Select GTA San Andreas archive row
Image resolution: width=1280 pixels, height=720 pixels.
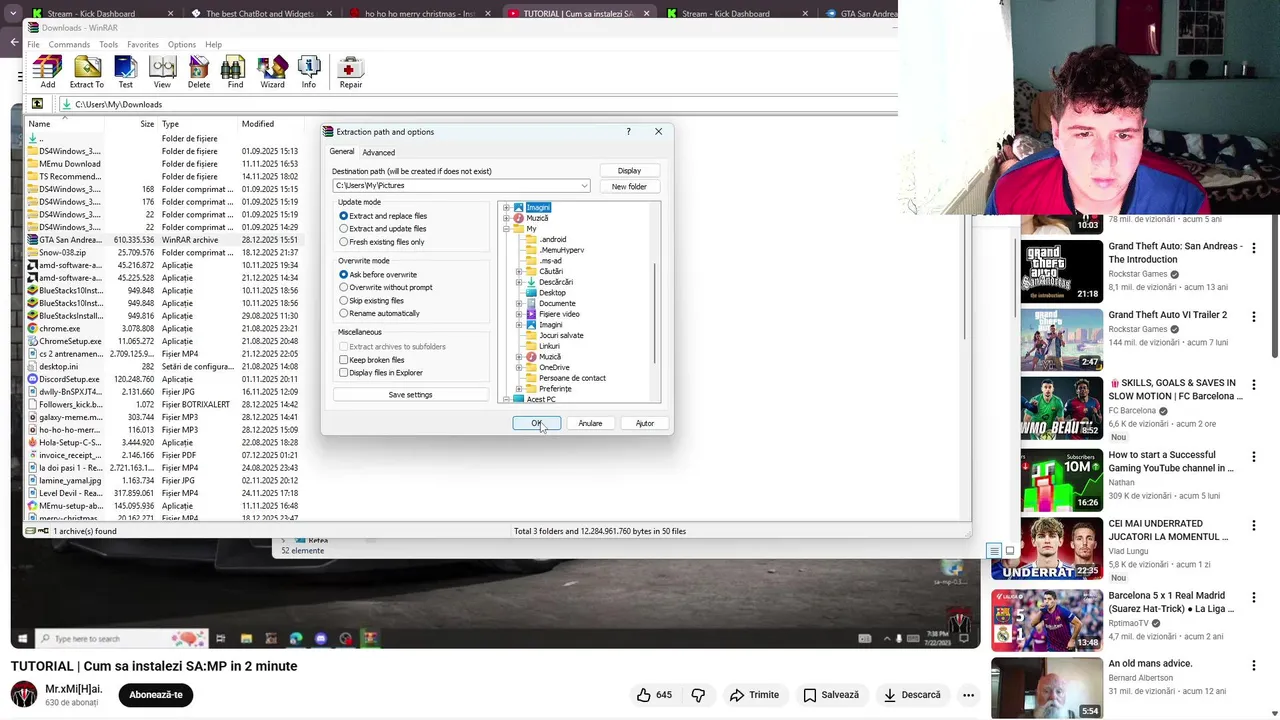click(163, 240)
